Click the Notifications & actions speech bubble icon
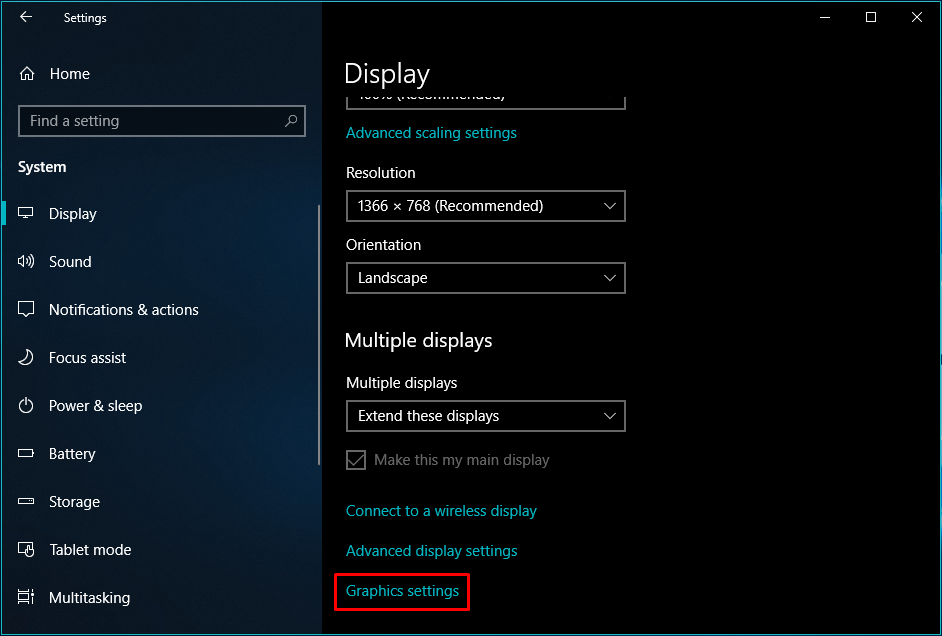942x636 pixels. point(26,309)
